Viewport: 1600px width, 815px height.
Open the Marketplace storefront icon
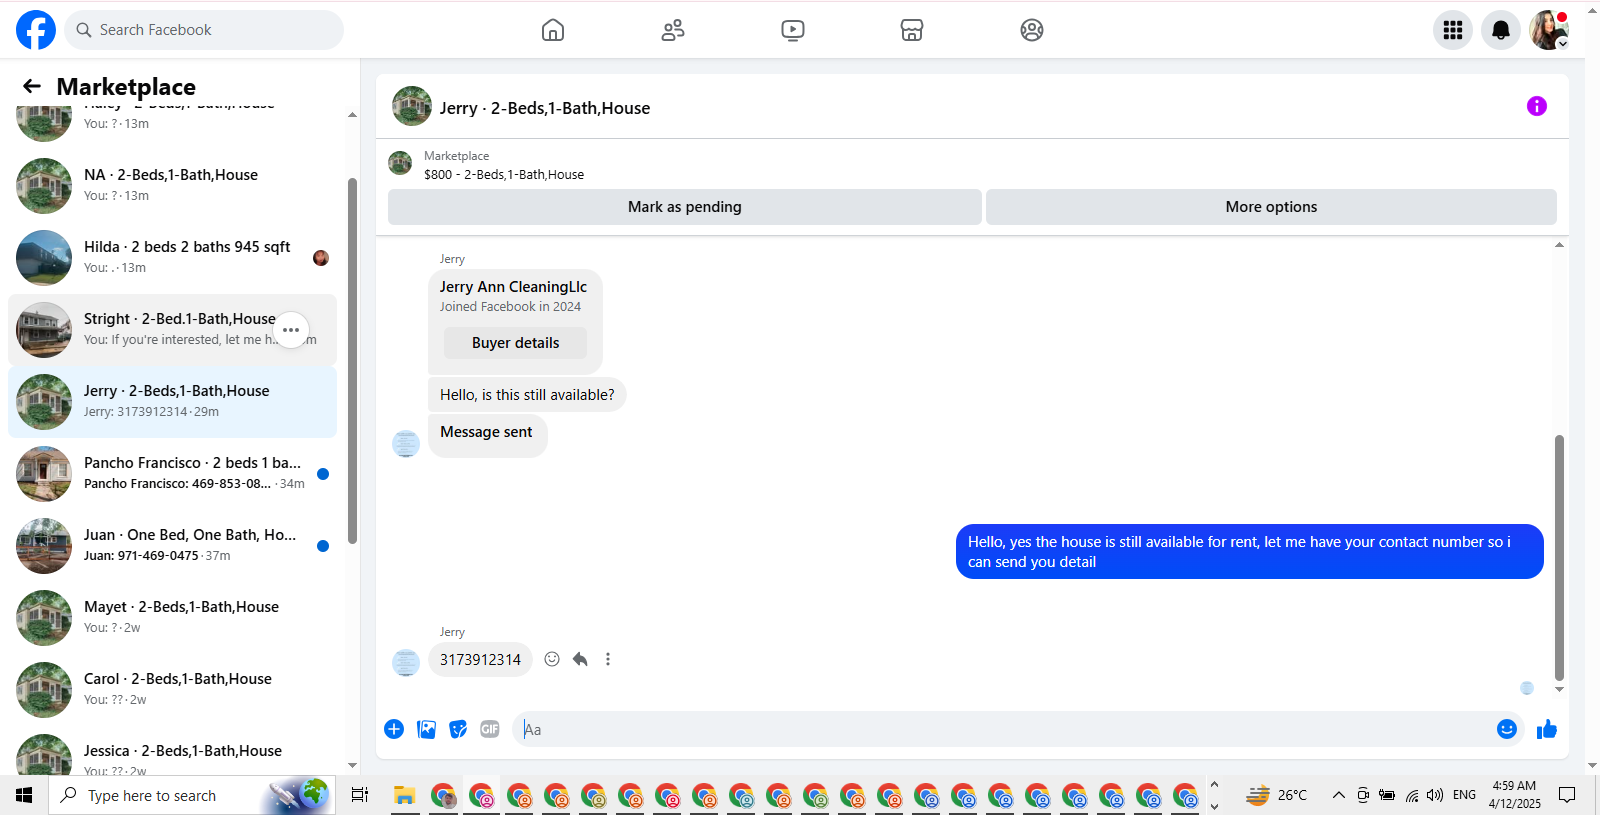(x=912, y=30)
